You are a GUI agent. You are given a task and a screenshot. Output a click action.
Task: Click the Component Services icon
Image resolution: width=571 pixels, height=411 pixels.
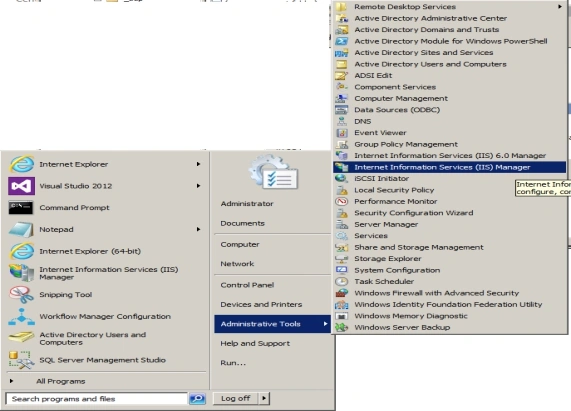(x=342, y=87)
